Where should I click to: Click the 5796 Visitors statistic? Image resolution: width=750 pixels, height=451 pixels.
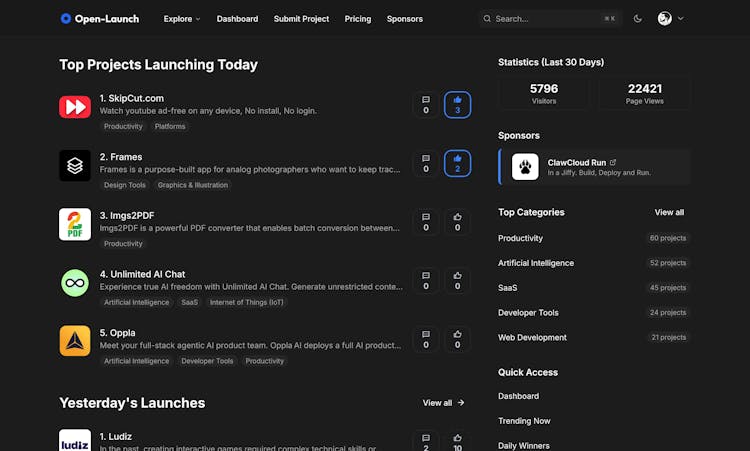pyautogui.click(x=544, y=94)
